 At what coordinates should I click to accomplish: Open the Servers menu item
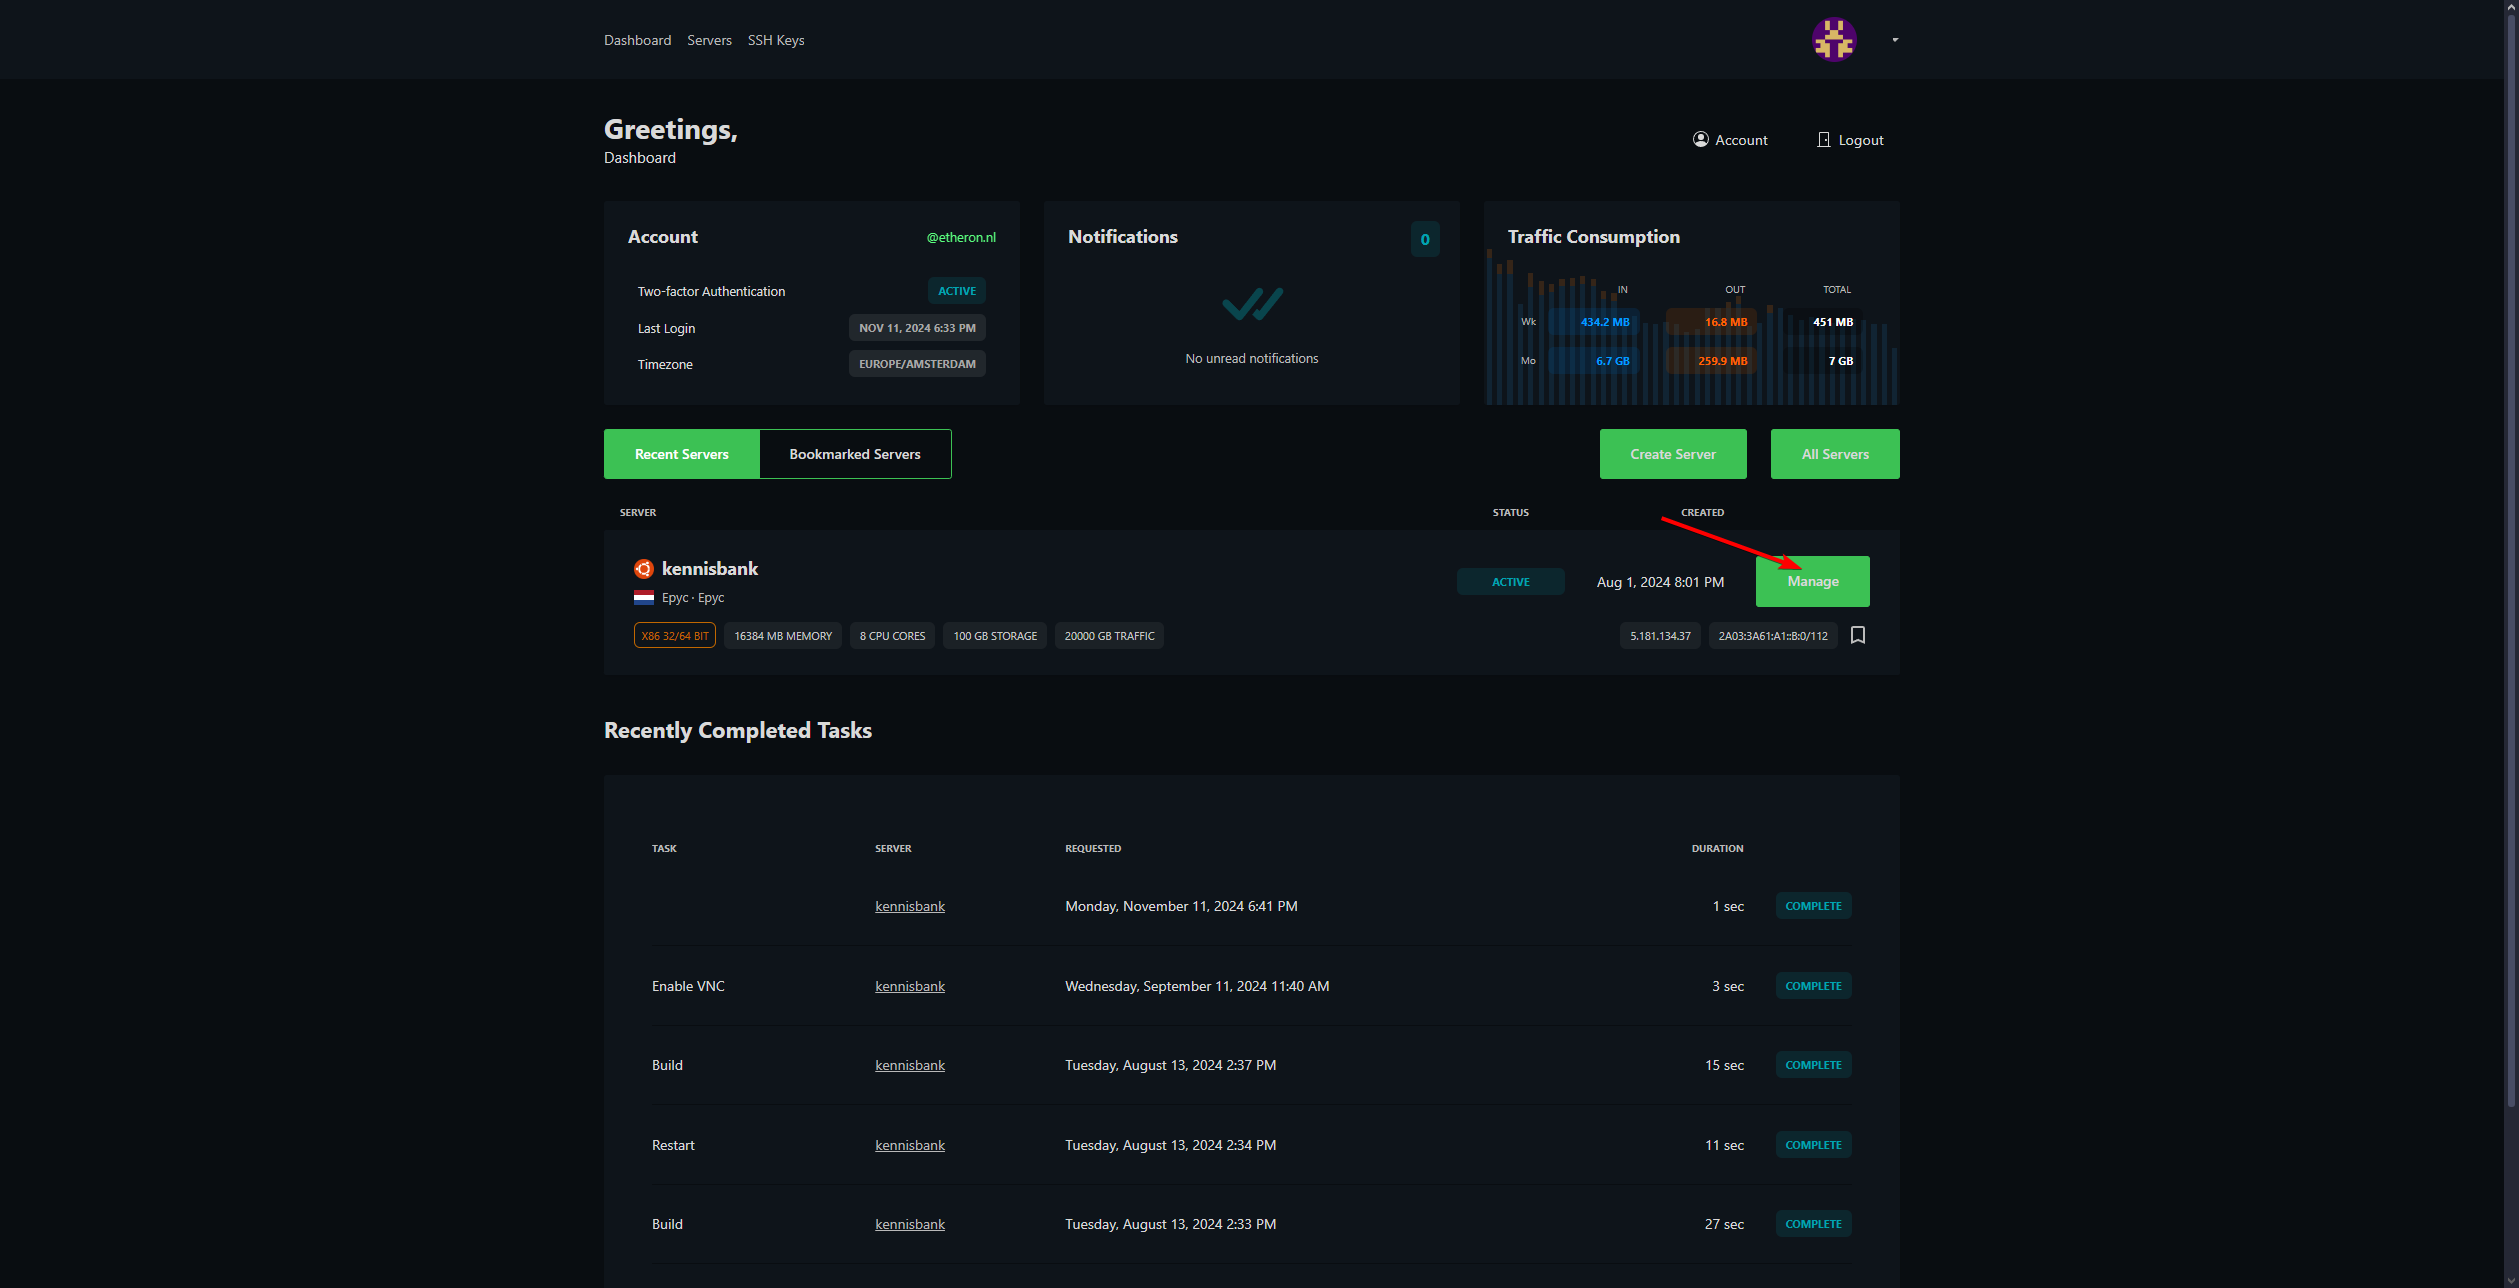(709, 40)
